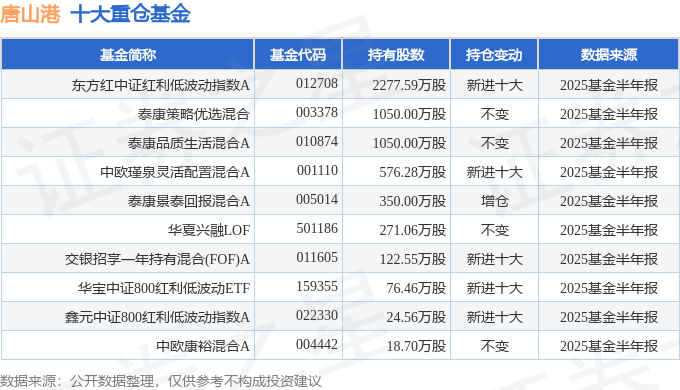Open 华宝中证800红利低波动ETF entry

[164, 288]
